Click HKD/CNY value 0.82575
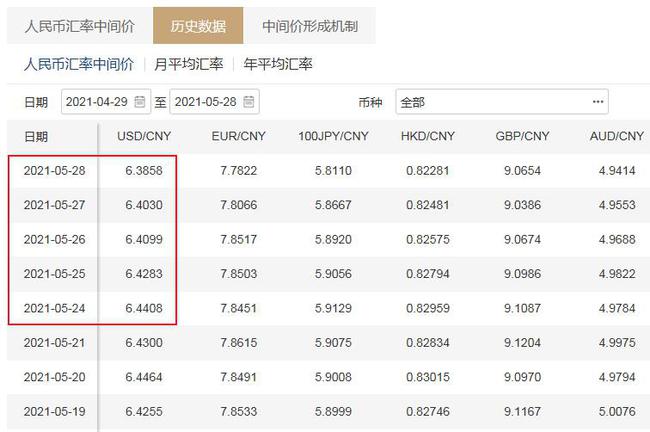 (428, 239)
